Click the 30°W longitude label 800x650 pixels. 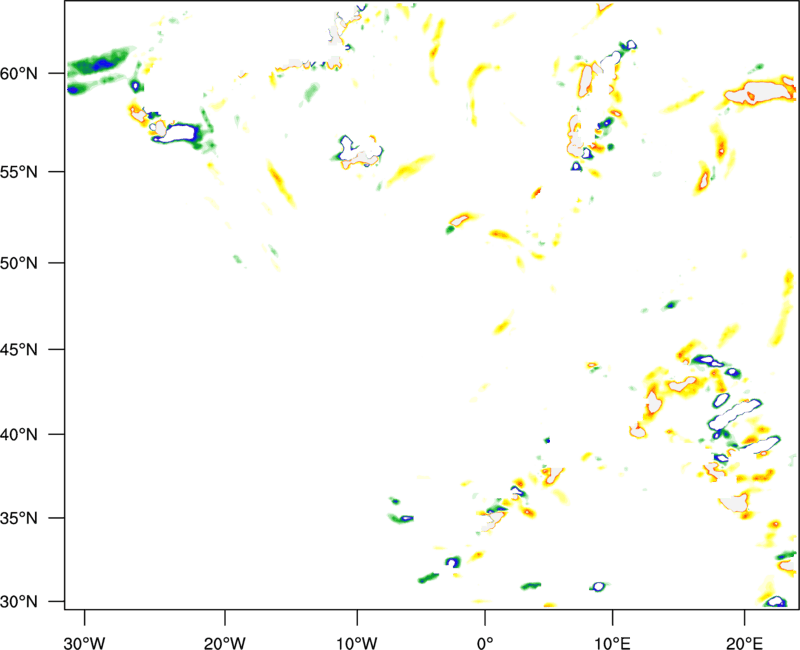[x=84, y=643]
